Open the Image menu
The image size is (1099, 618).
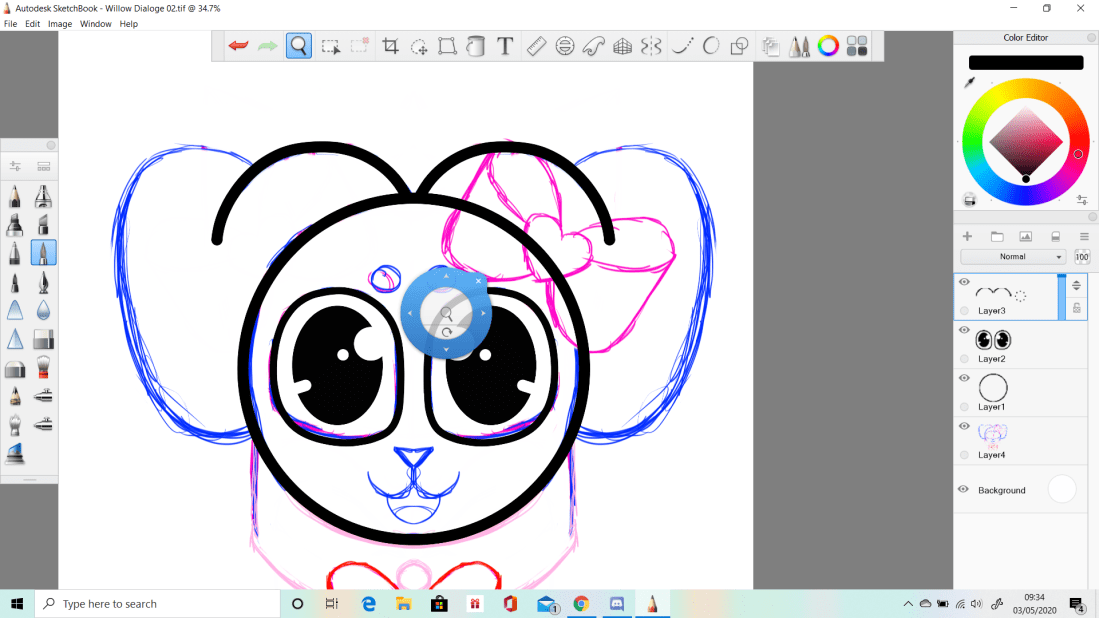coord(60,24)
